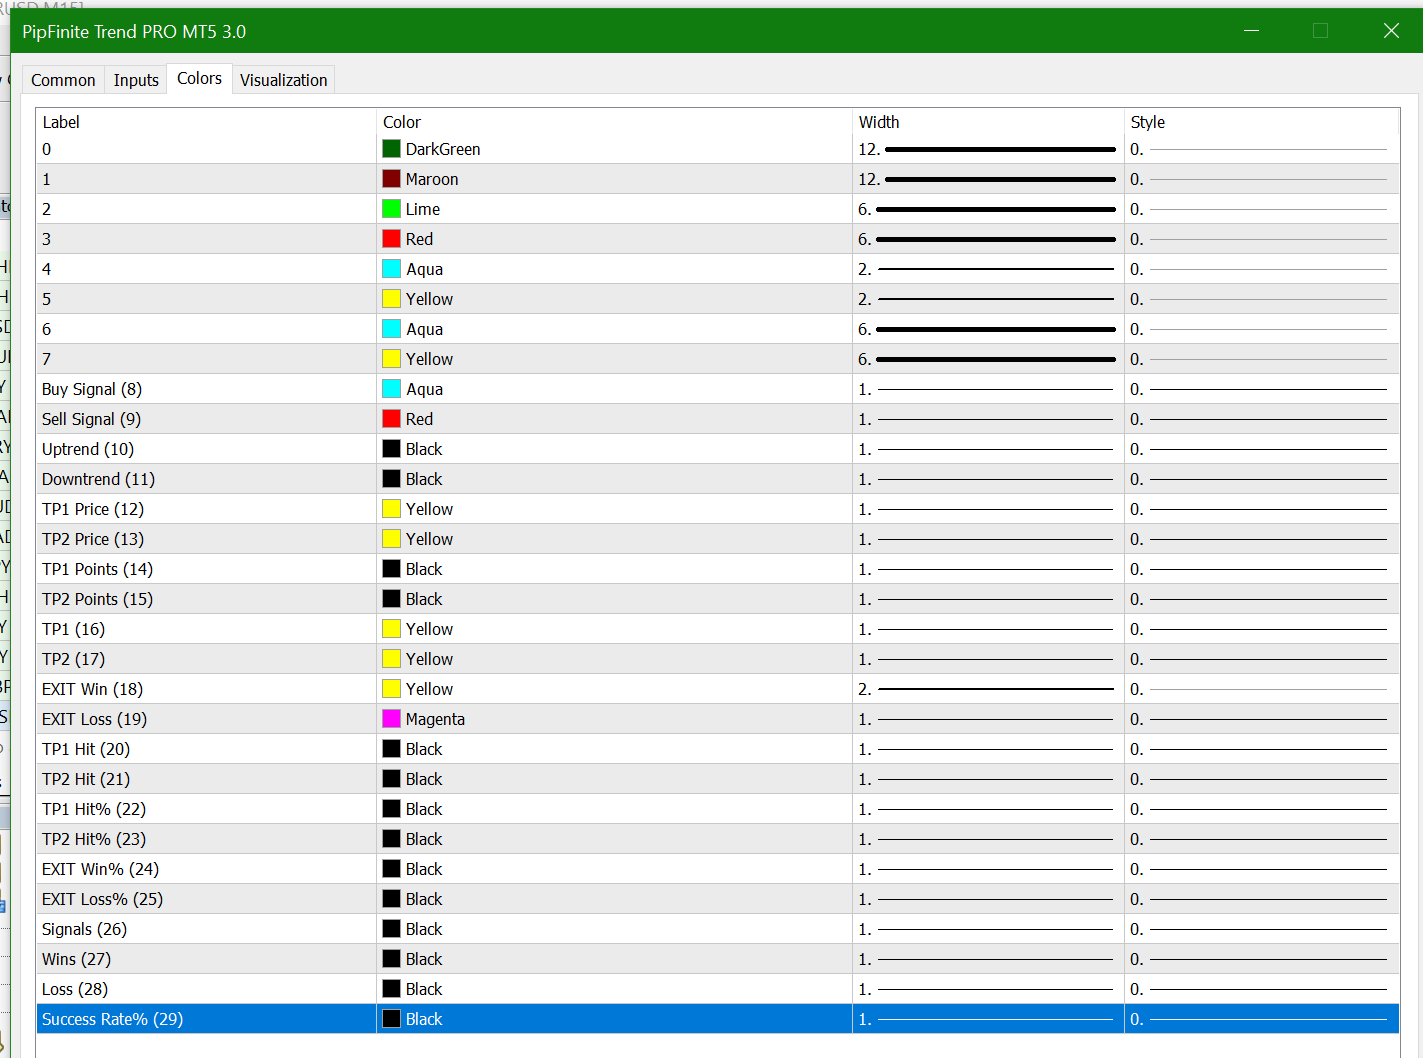Click the Color column header
The image size is (1423, 1058).
[x=614, y=122]
